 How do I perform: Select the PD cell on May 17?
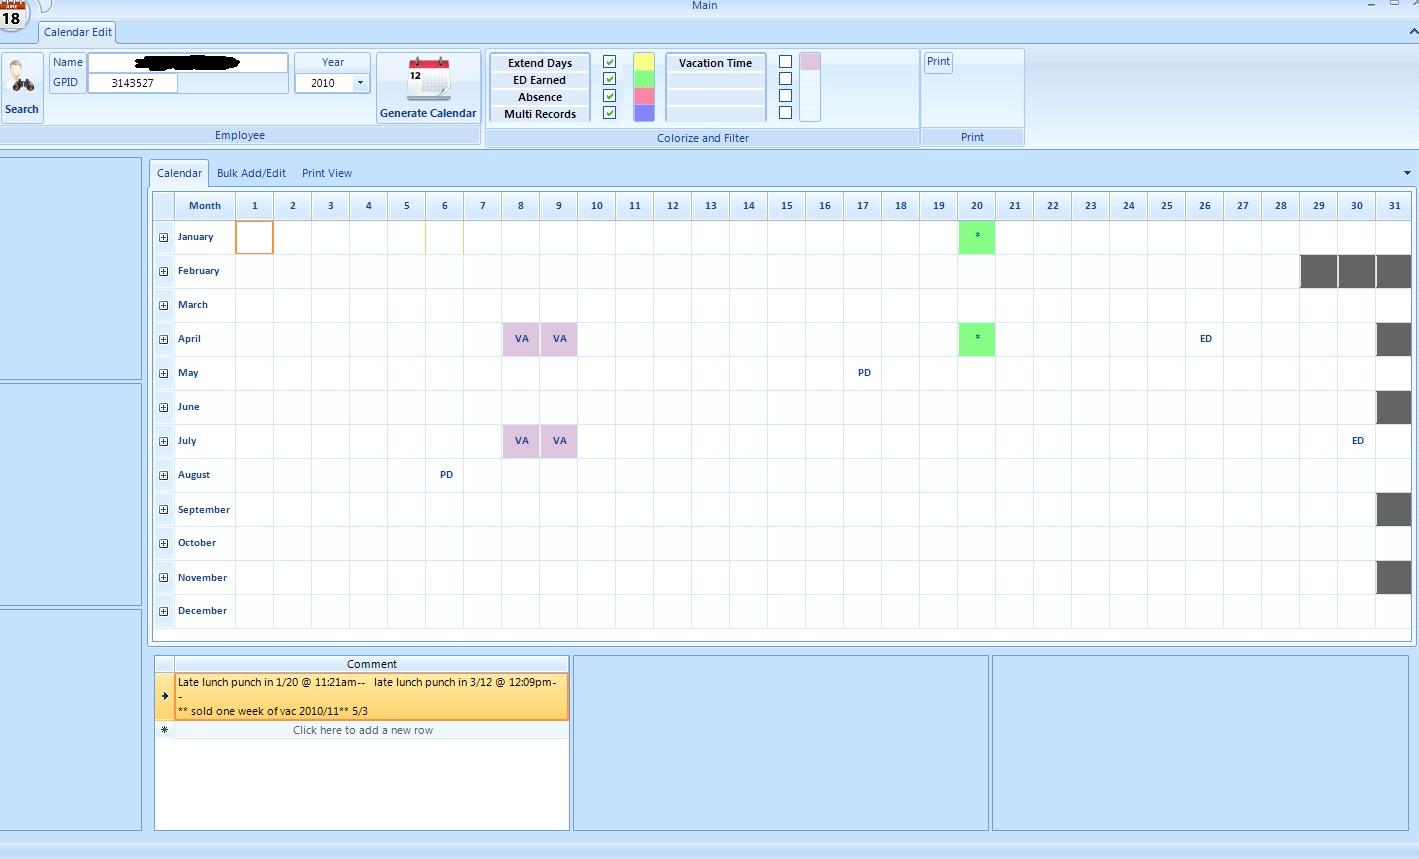(x=863, y=373)
